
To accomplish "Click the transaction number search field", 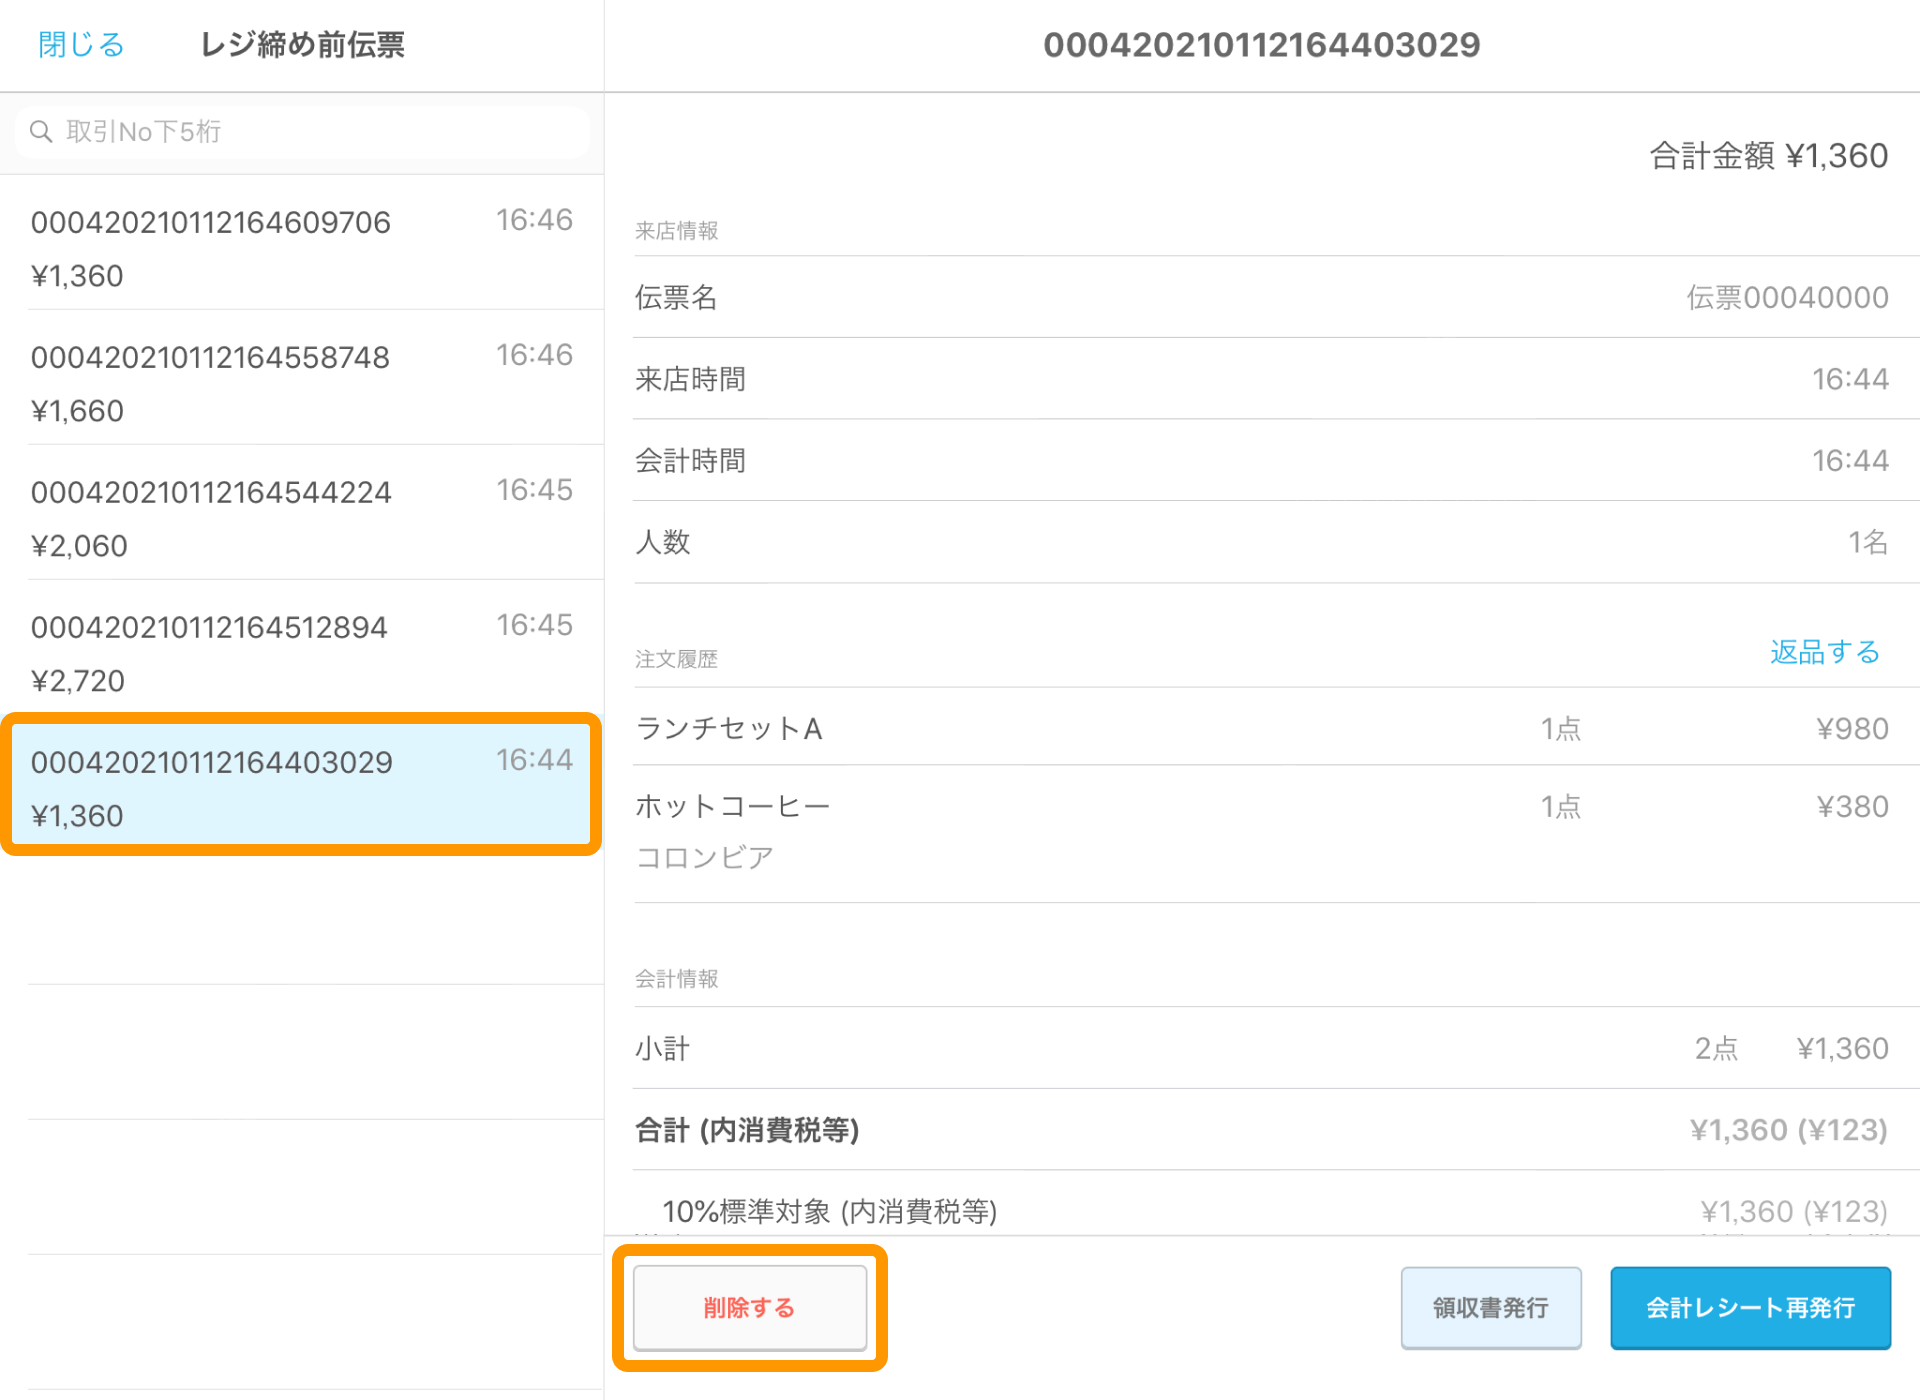I will pyautogui.click(x=320, y=132).
